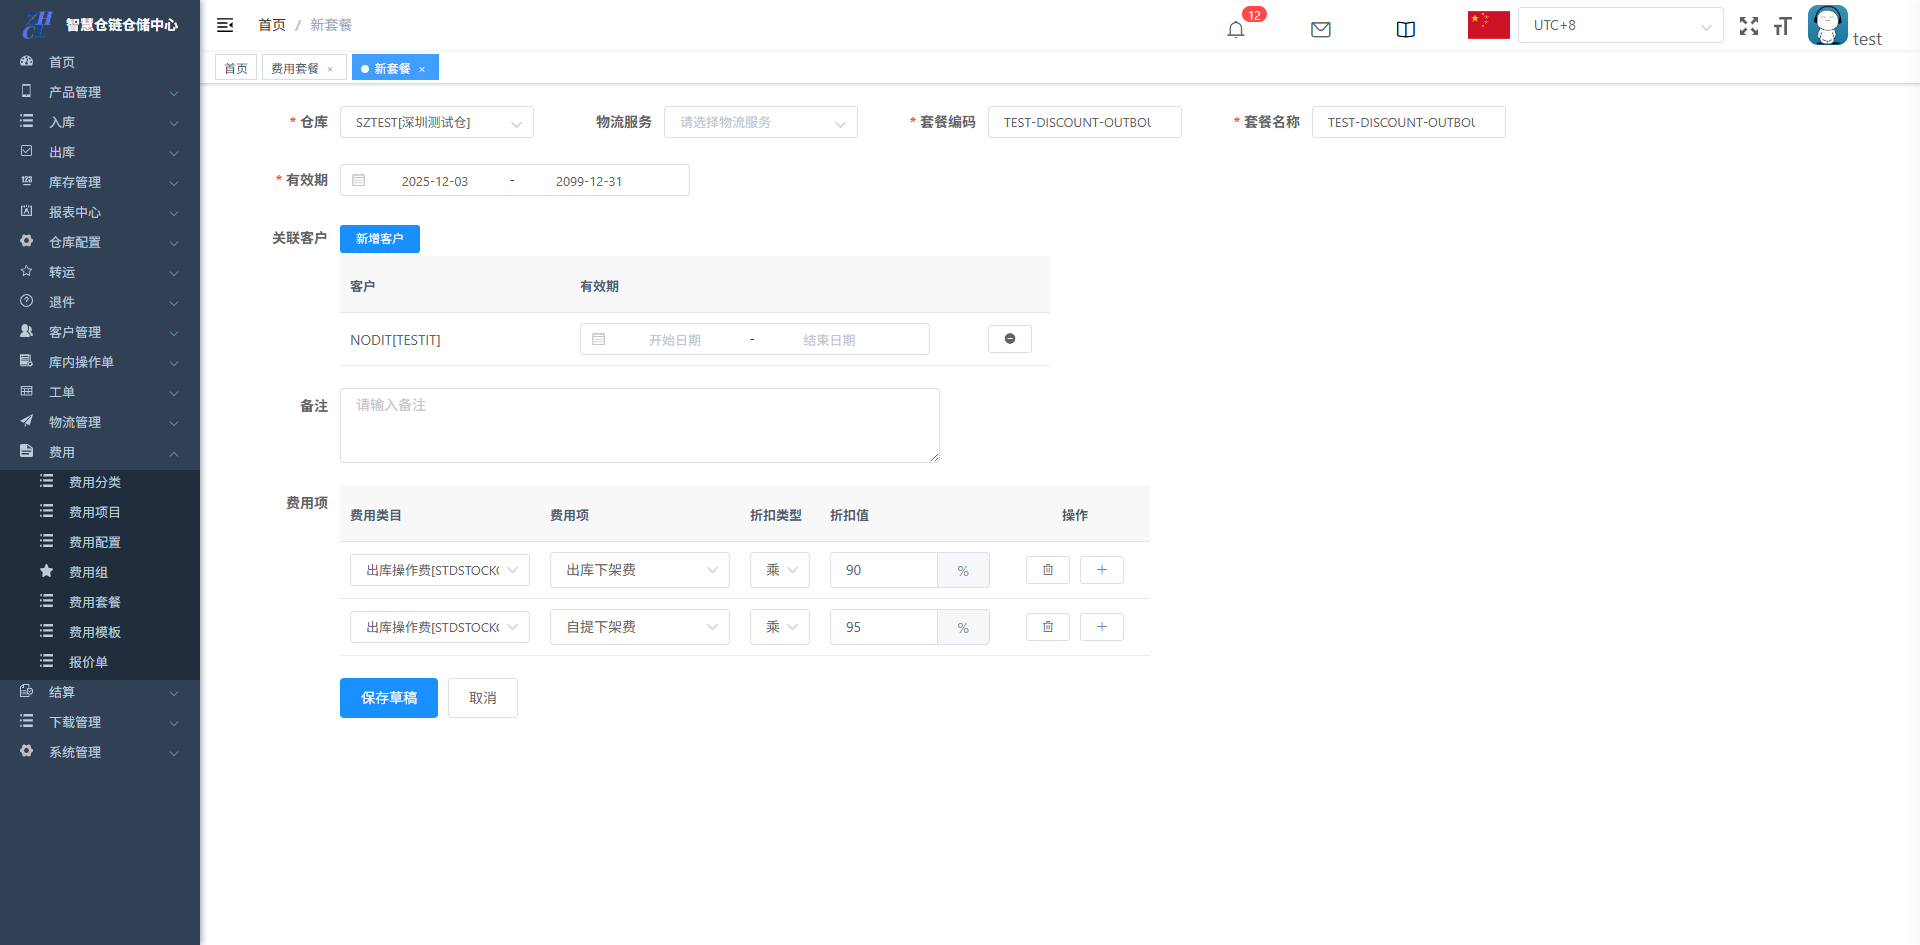
Task: Remove customer NODIT[TESTIT] from the list
Action: [x=1009, y=339]
